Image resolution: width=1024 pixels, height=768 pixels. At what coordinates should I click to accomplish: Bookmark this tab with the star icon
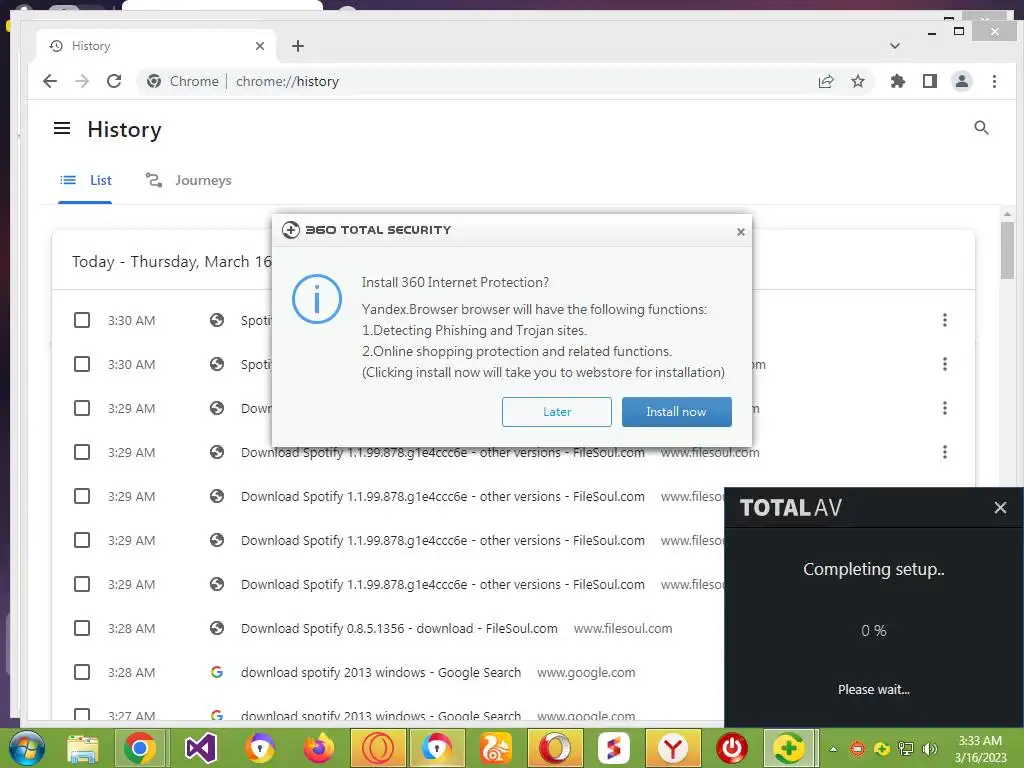[x=858, y=81]
